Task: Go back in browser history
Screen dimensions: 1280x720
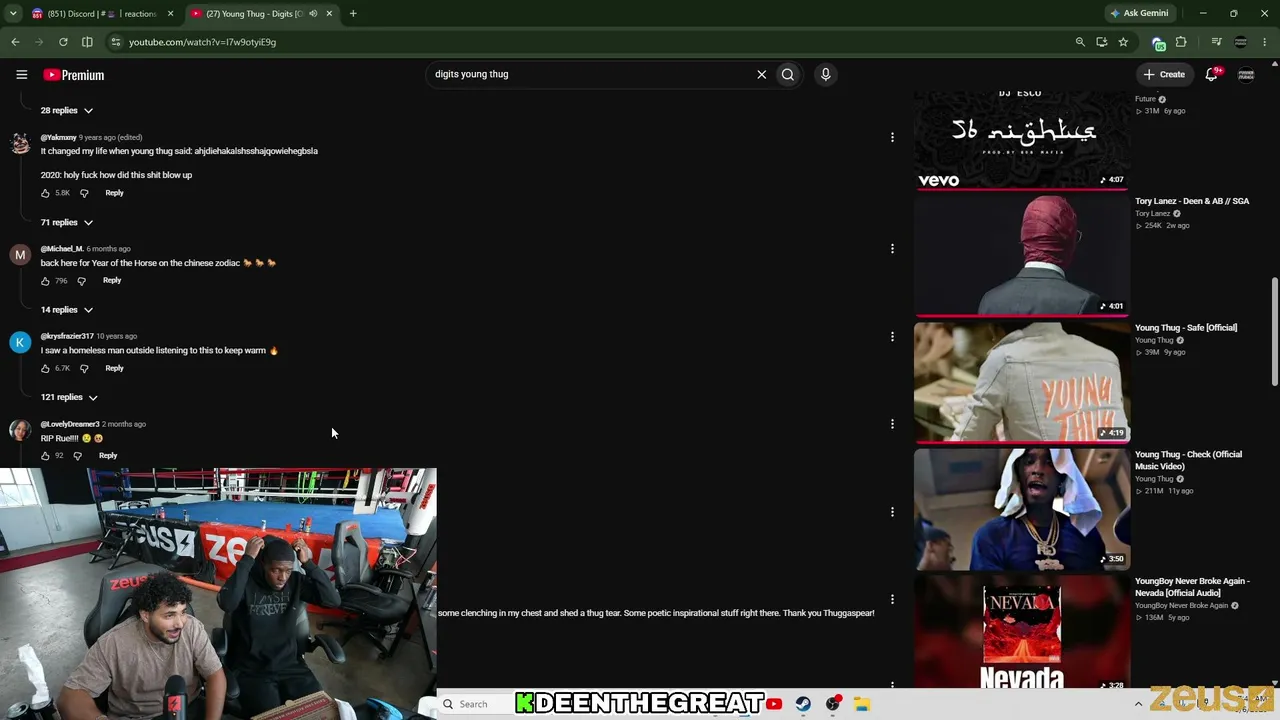Action: pyautogui.click(x=15, y=42)
